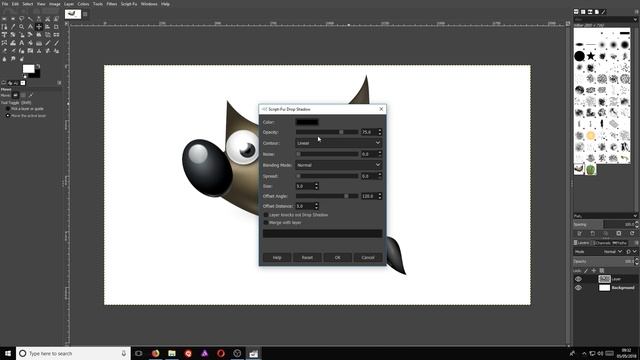
Task: Hide the Background layer eye icon
Action: click(x=578, y=288)
